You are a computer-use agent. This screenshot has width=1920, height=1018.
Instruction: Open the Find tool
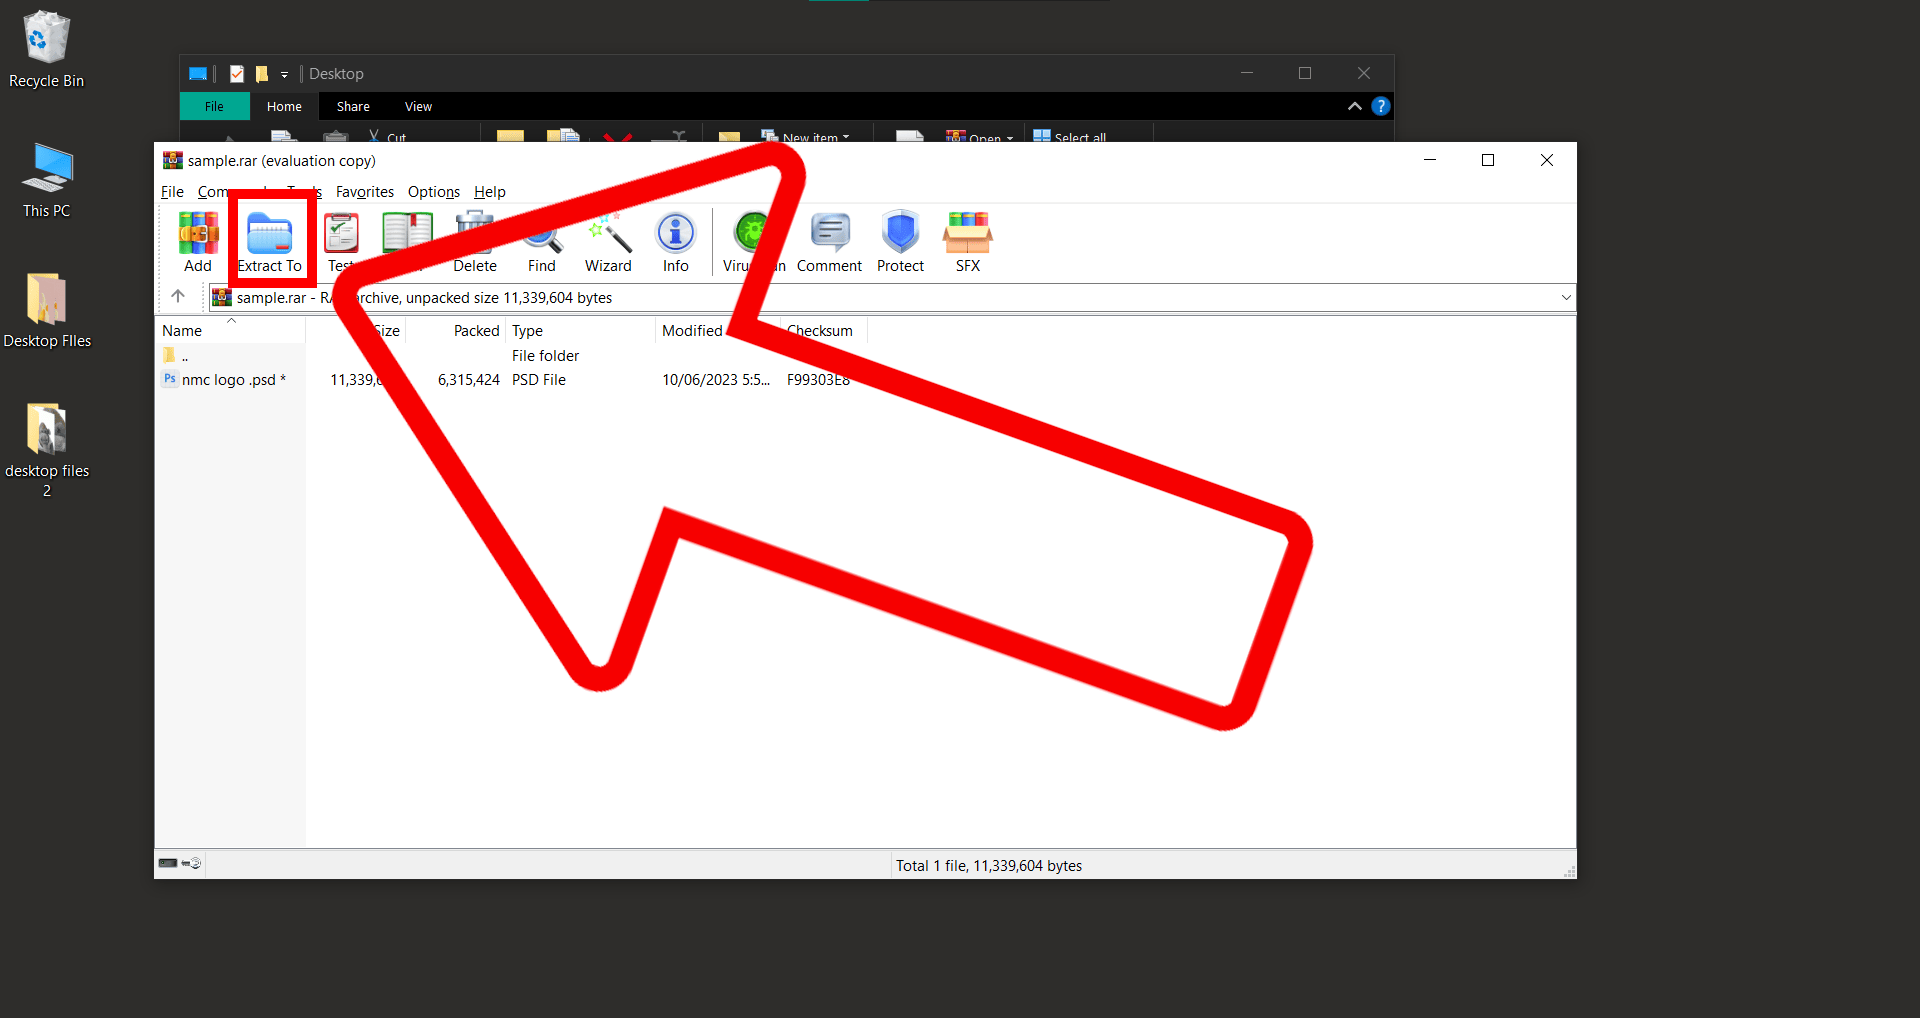click(541, 240)
